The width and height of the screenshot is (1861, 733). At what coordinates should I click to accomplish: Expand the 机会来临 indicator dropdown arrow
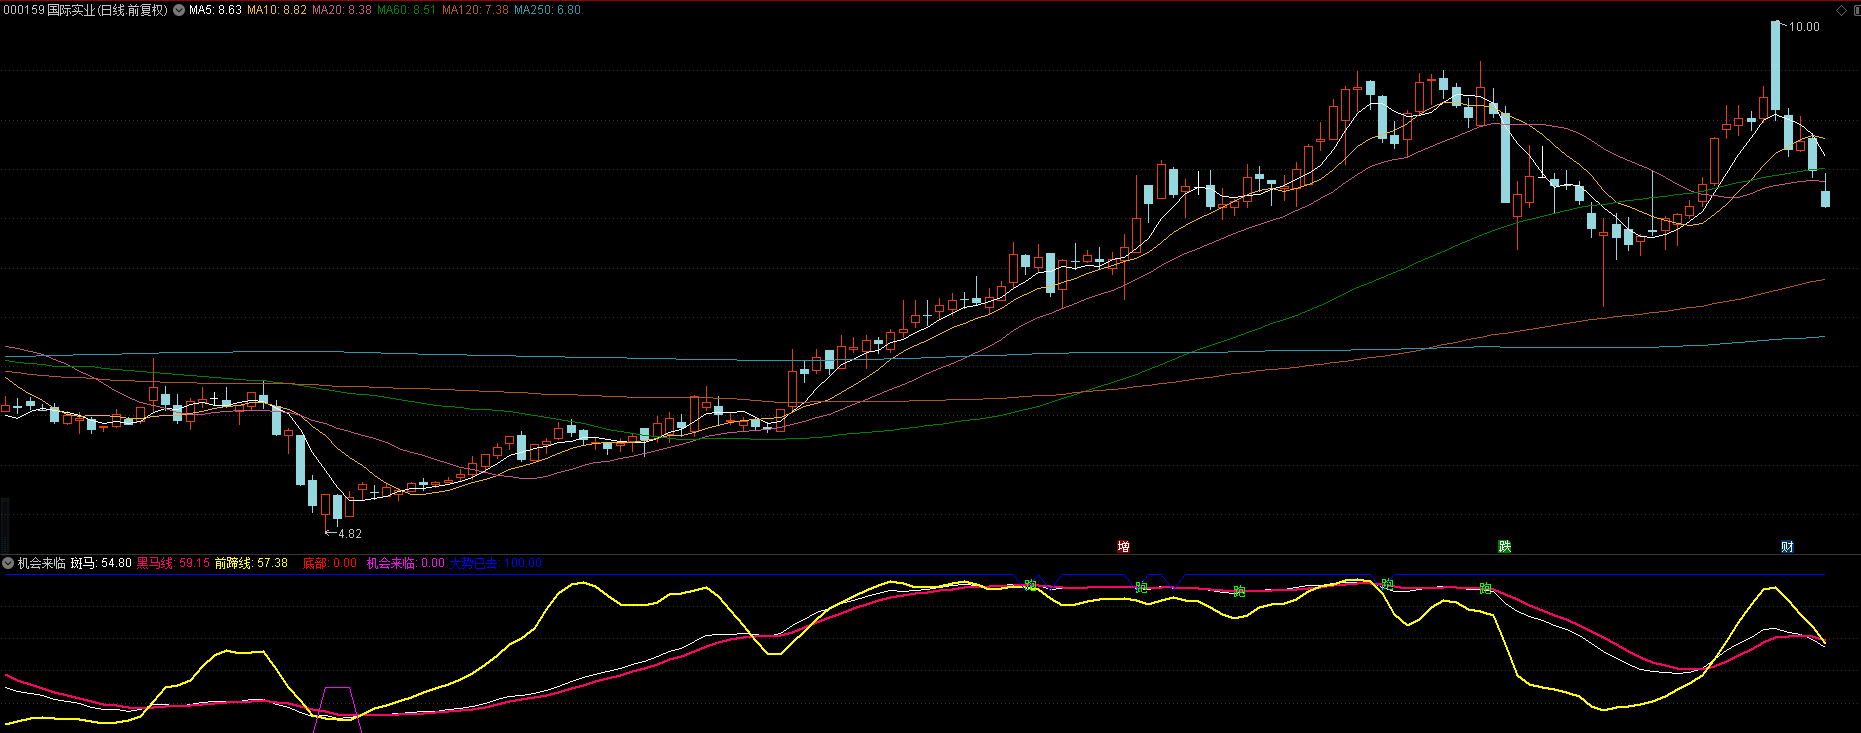click(x=8, y=563)
